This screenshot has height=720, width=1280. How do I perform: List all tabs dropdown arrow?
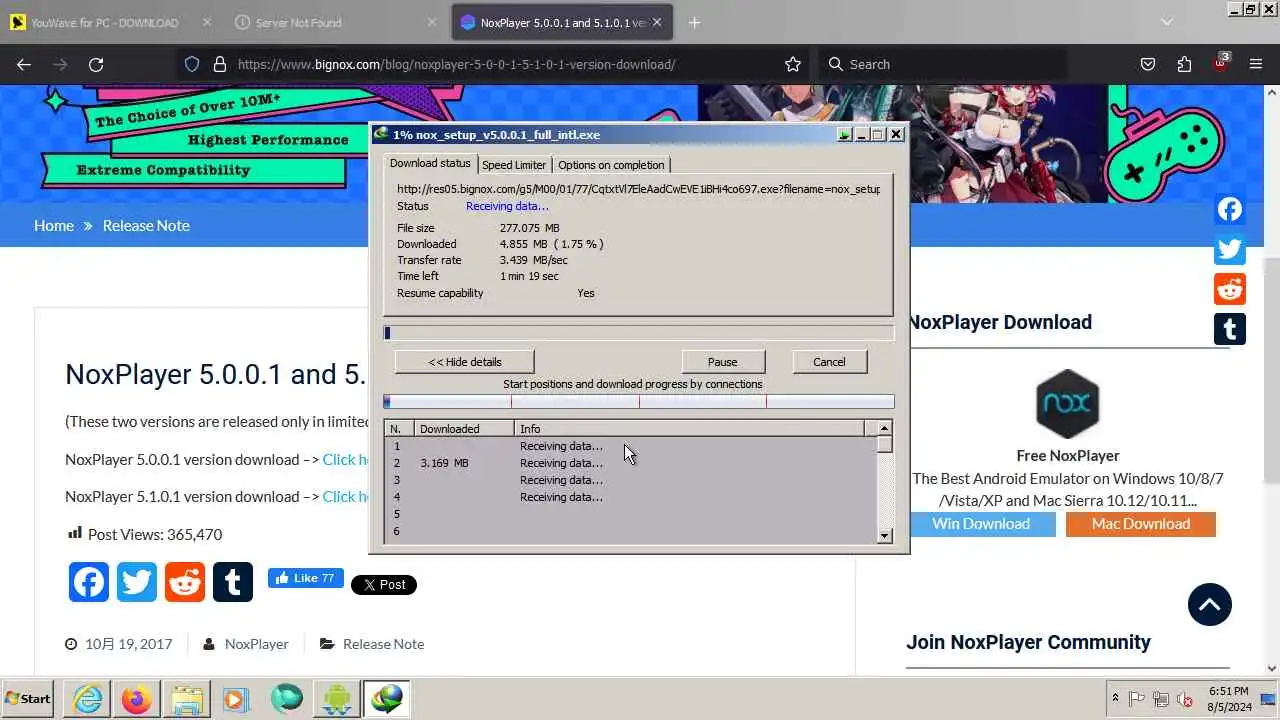pyautogui.click(x=1166, y=22)
